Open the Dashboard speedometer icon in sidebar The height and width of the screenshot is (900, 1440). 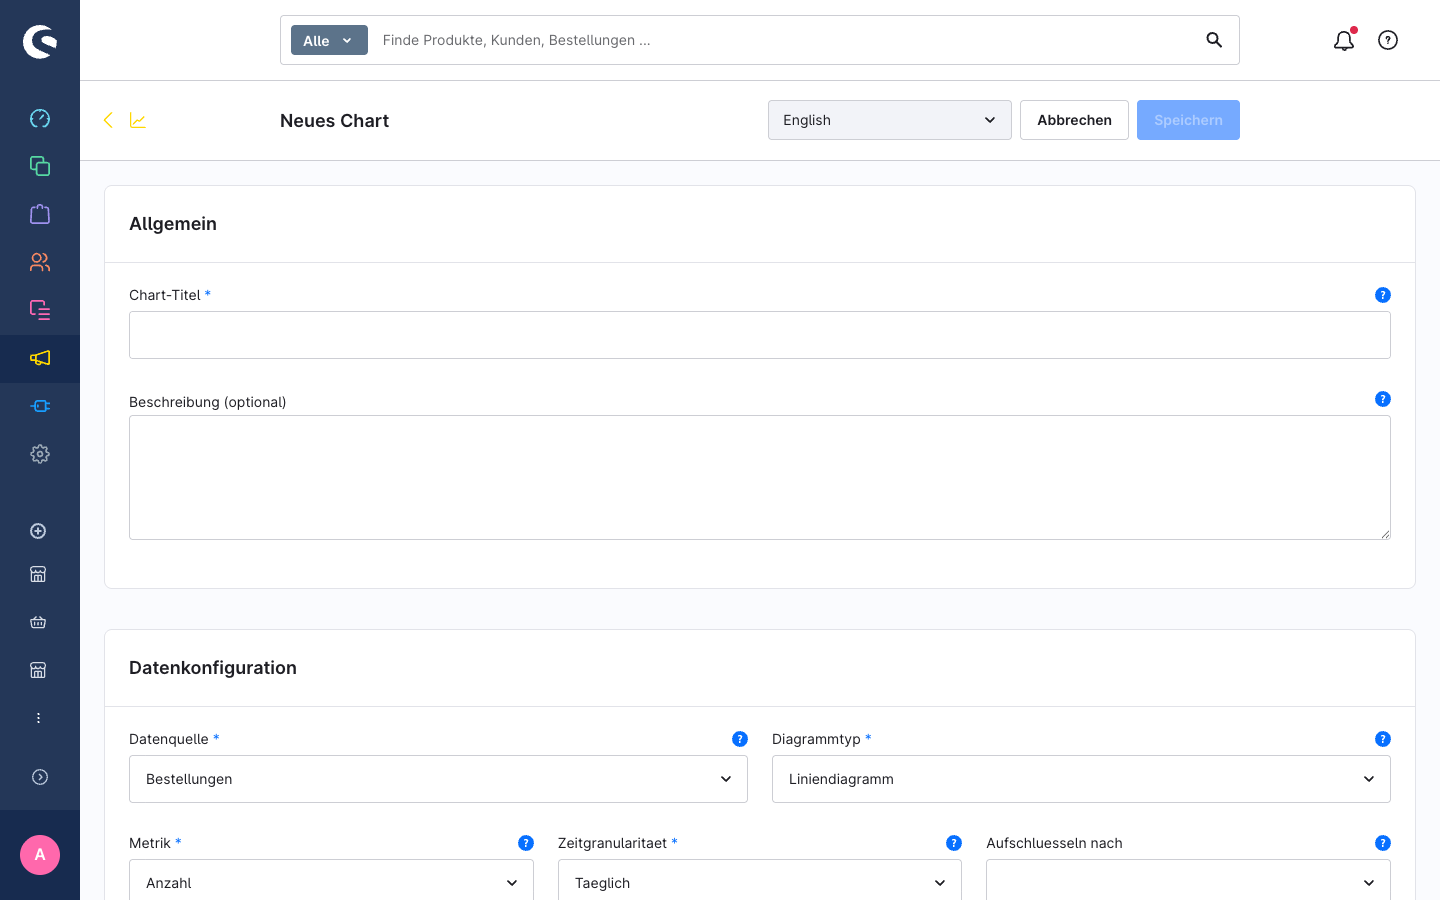point(40,118)
